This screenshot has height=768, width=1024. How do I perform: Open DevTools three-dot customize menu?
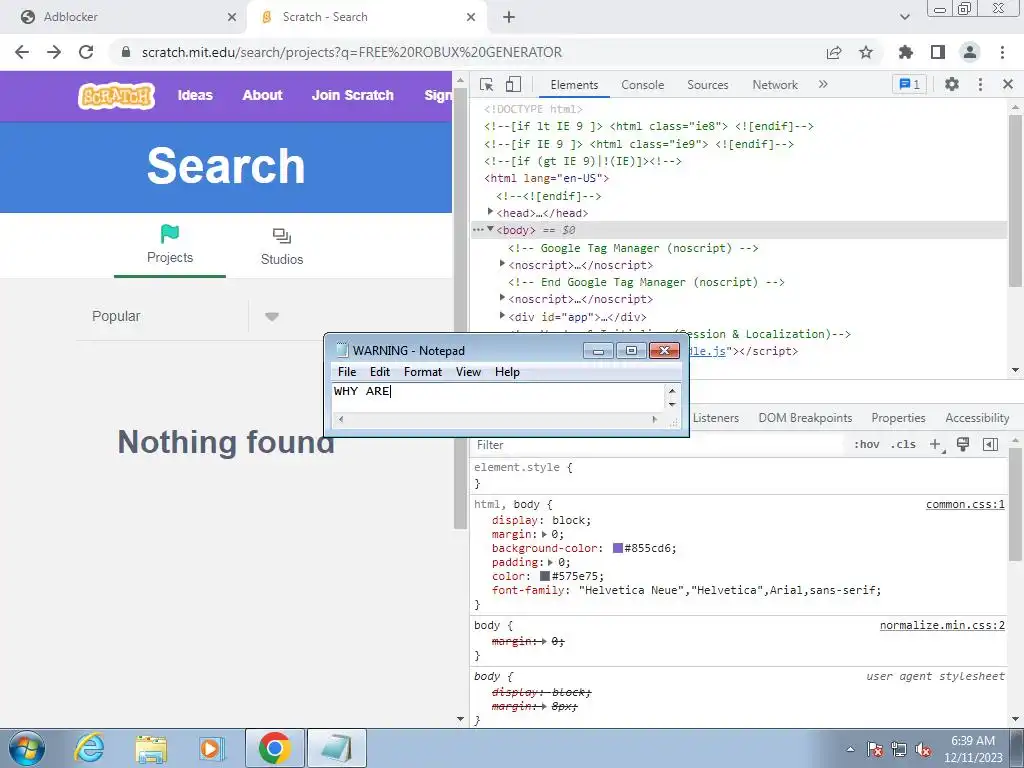[x=980, y=84]
